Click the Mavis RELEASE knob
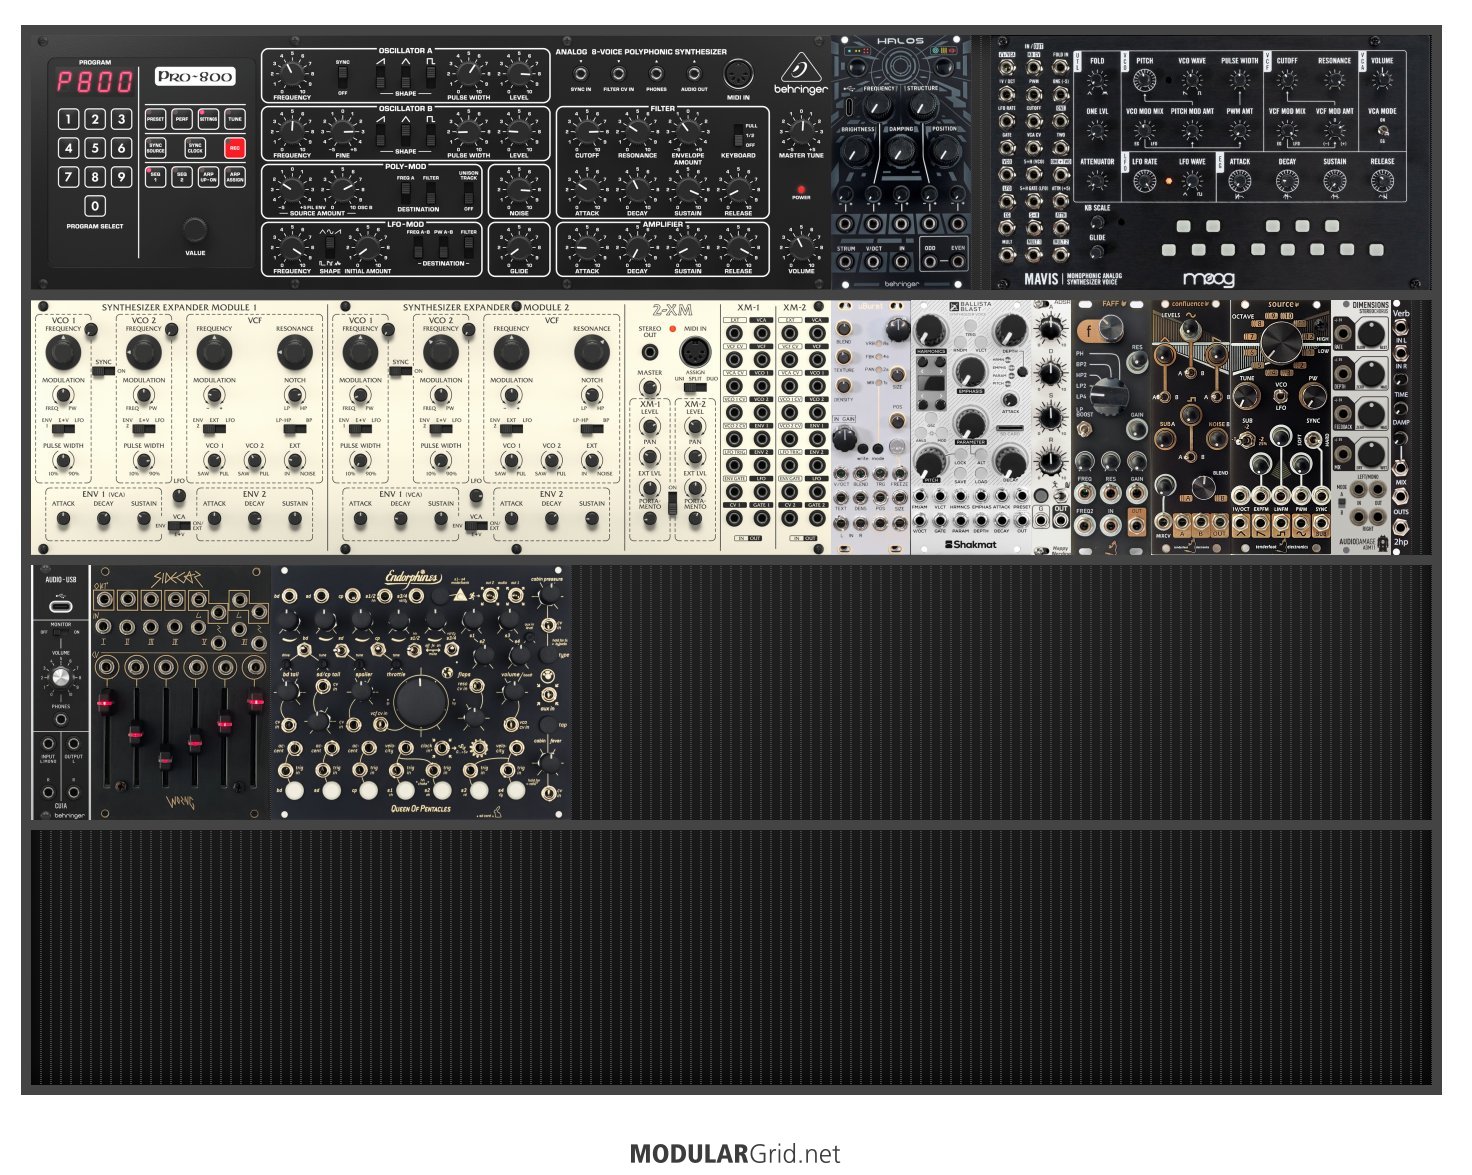 pyautogui.click(x=1382, y=181)
